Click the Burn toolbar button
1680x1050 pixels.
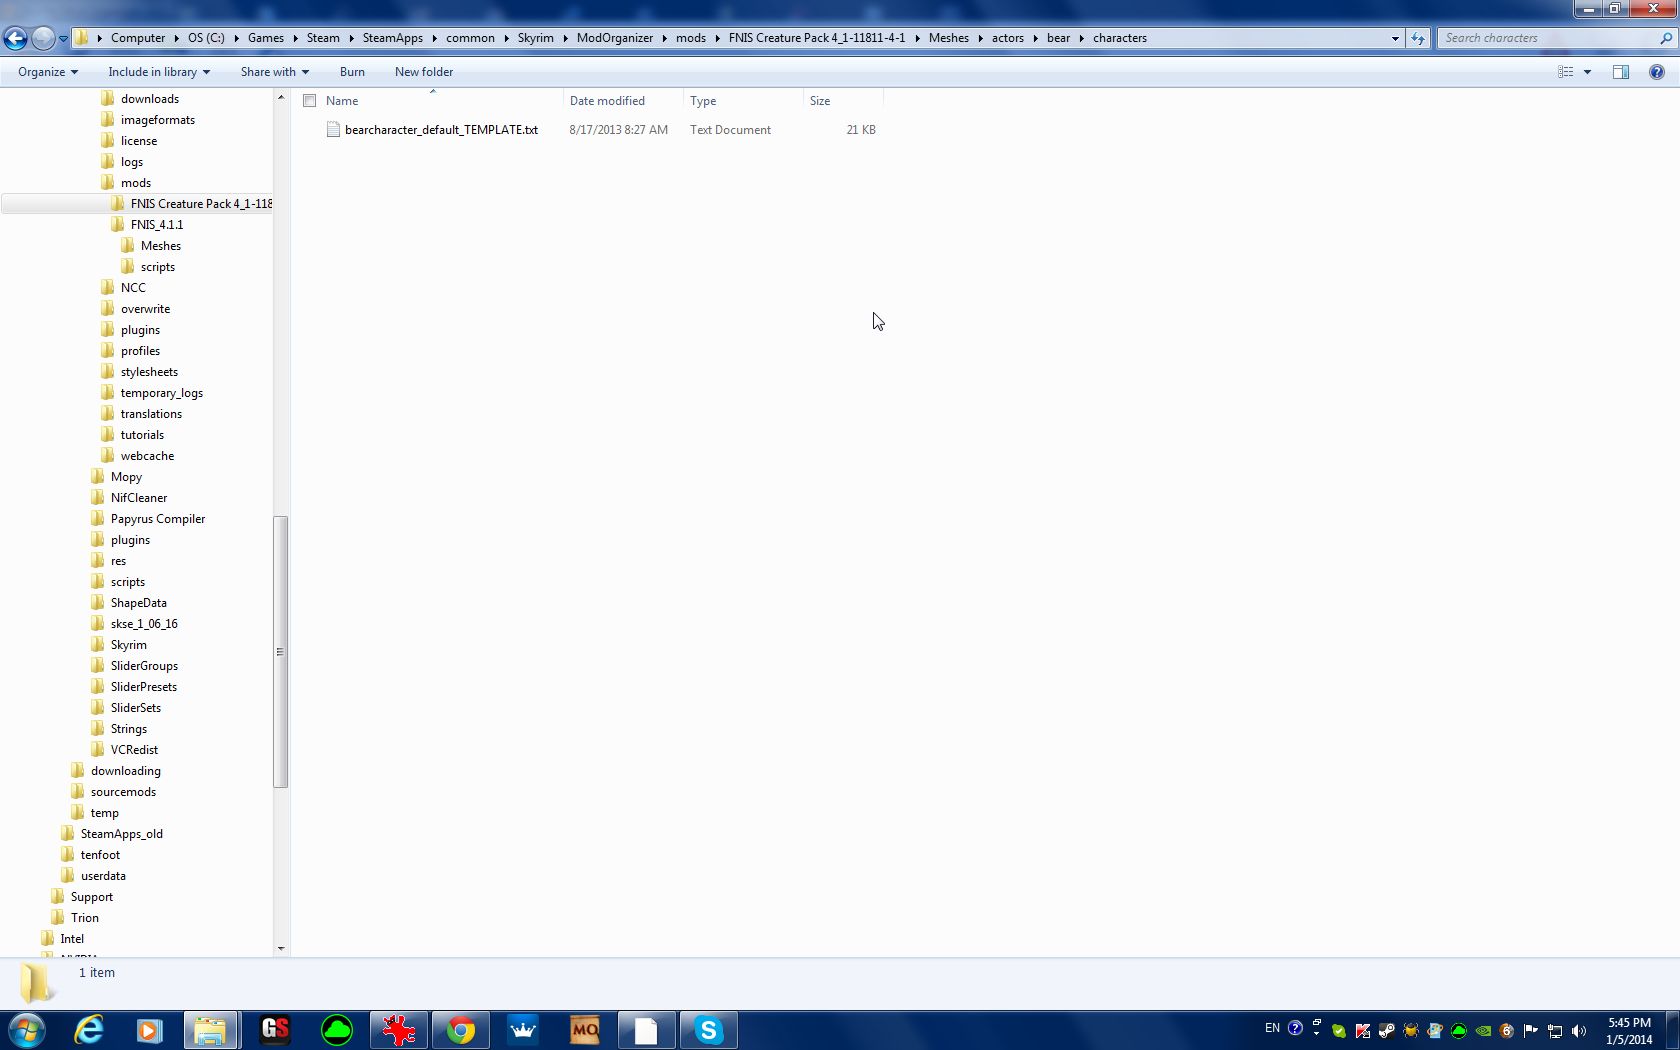click(x=352, y=72)
